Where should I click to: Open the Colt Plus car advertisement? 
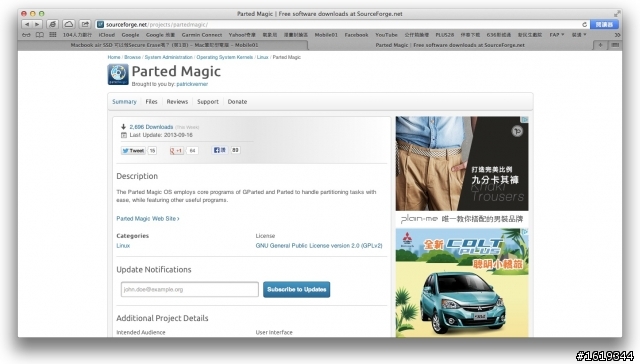[462, 283]
